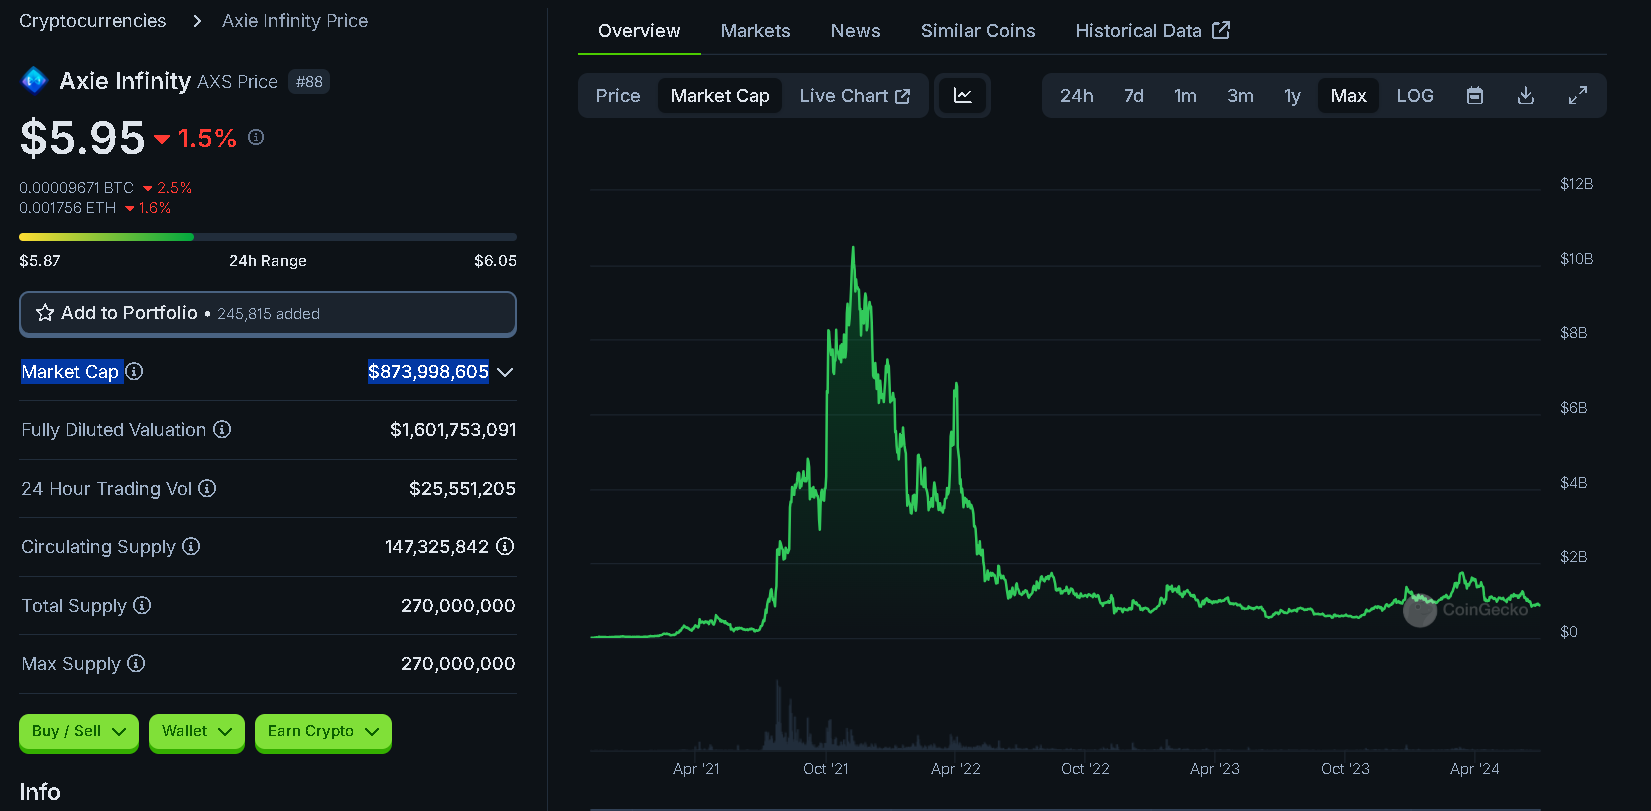Click the $10B y-axis label
This screenshot has height=811, width=1651.
1576,259
